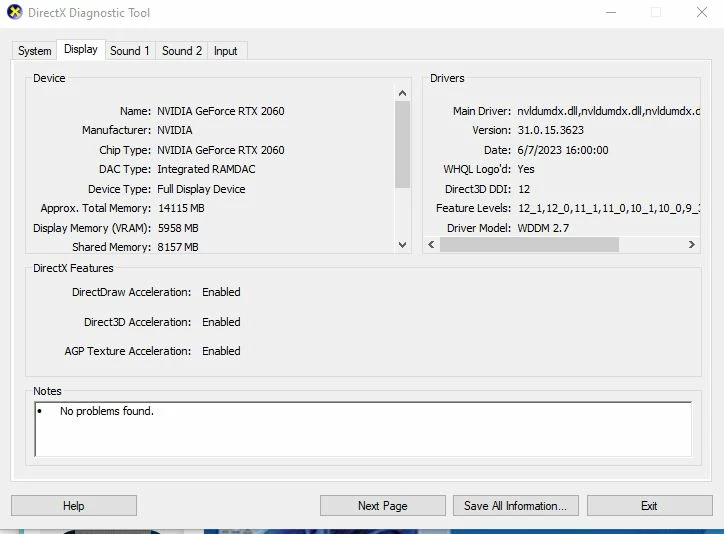Click the Exit button
Image resolution: width=724 pixels, height=534 pixels.
(650, 506)
